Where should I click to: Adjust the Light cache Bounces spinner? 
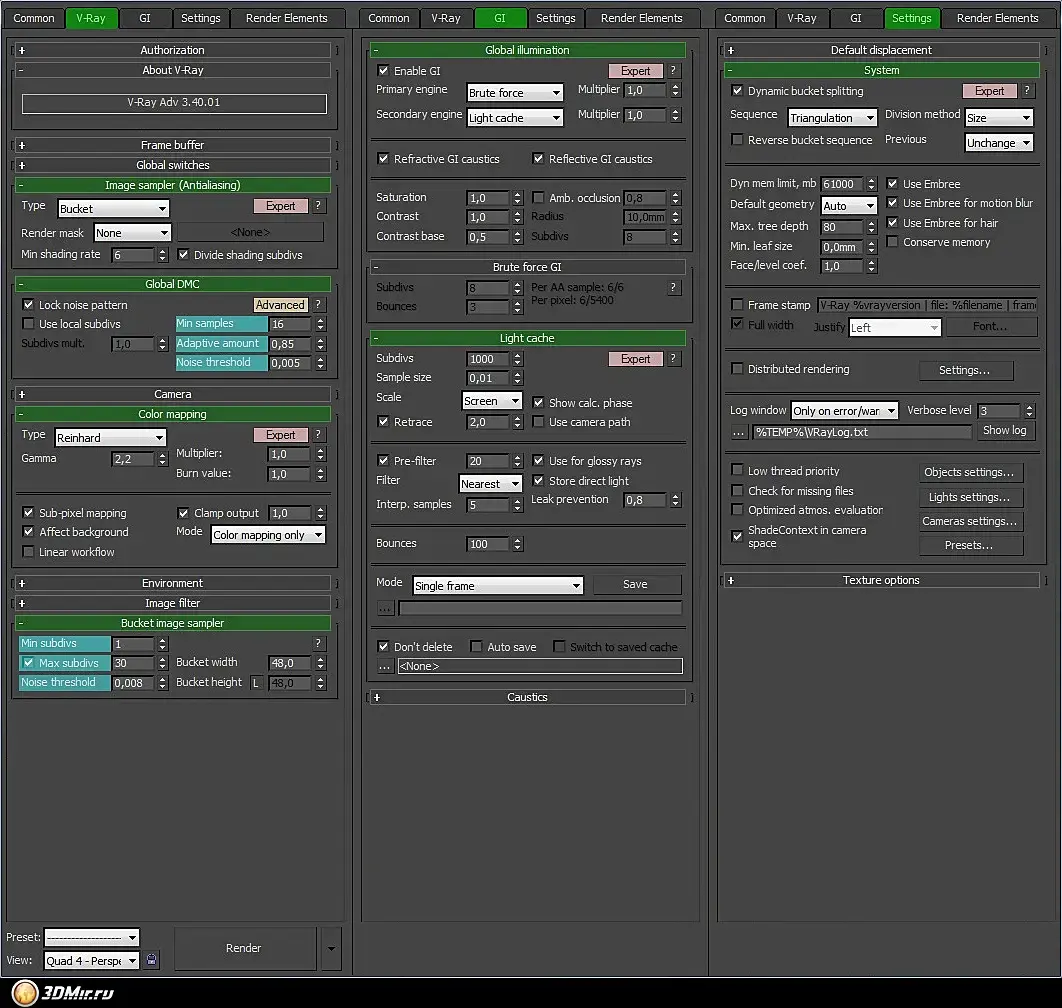tap(517, 544)
